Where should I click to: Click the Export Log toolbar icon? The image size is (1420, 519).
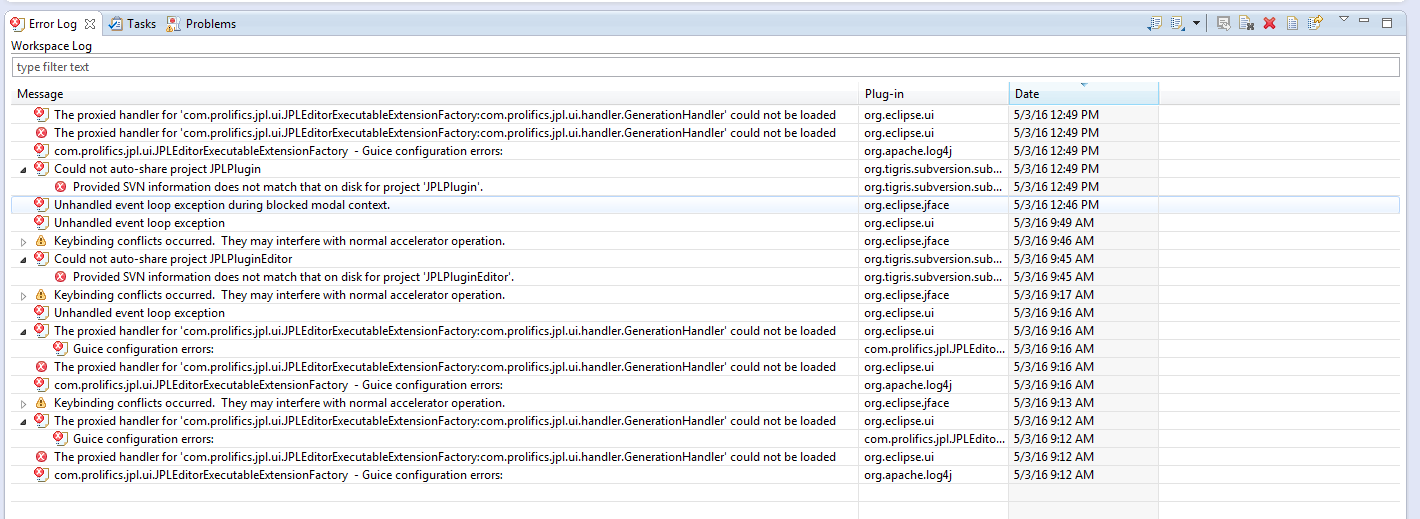[x=1155, y=23]
